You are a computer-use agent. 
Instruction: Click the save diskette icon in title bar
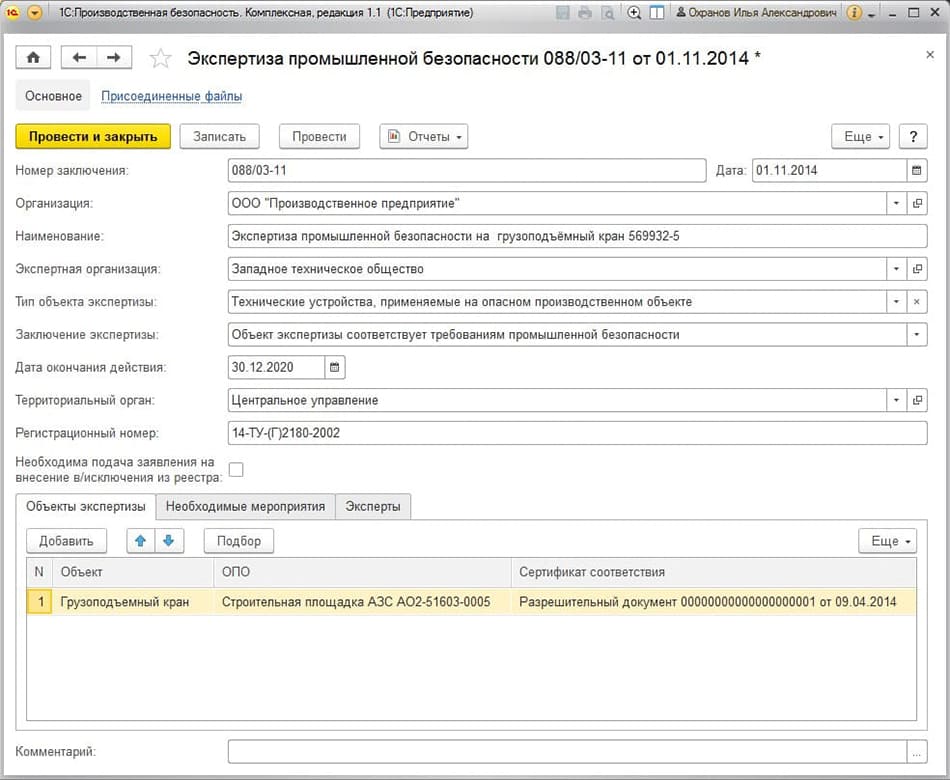click(563, 12)
